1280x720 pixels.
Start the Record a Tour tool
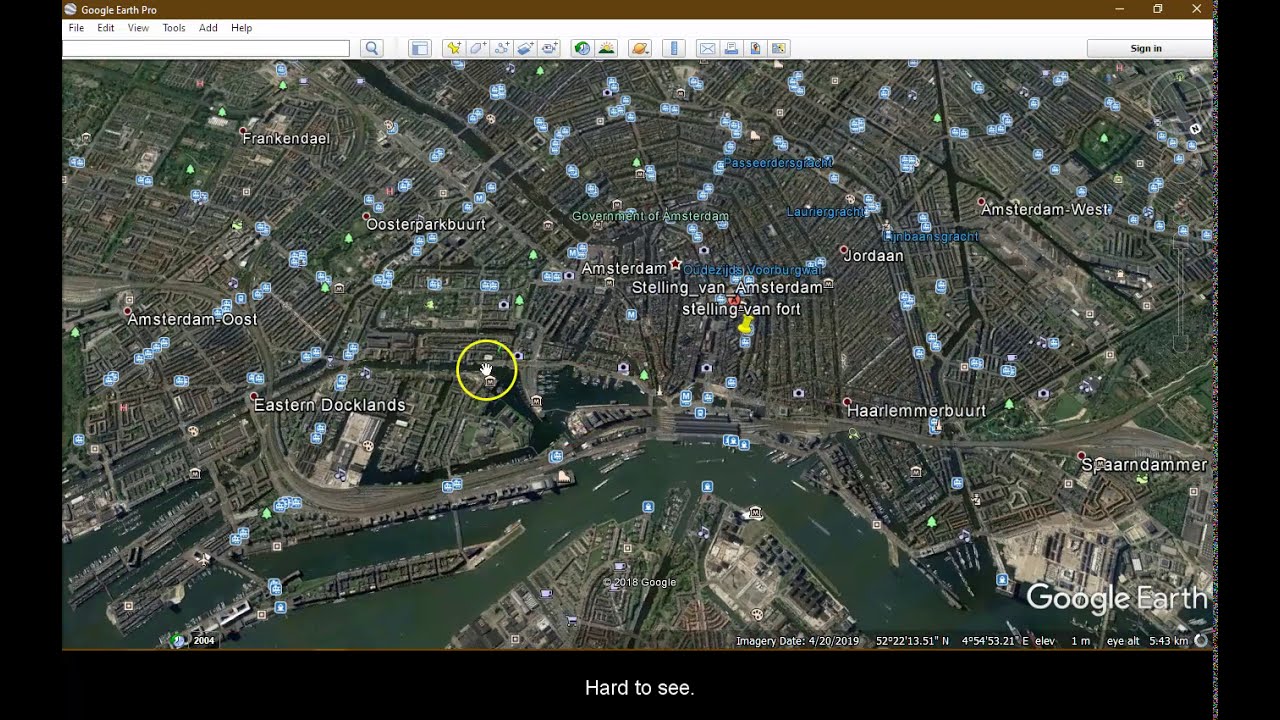tap(550, 48)
